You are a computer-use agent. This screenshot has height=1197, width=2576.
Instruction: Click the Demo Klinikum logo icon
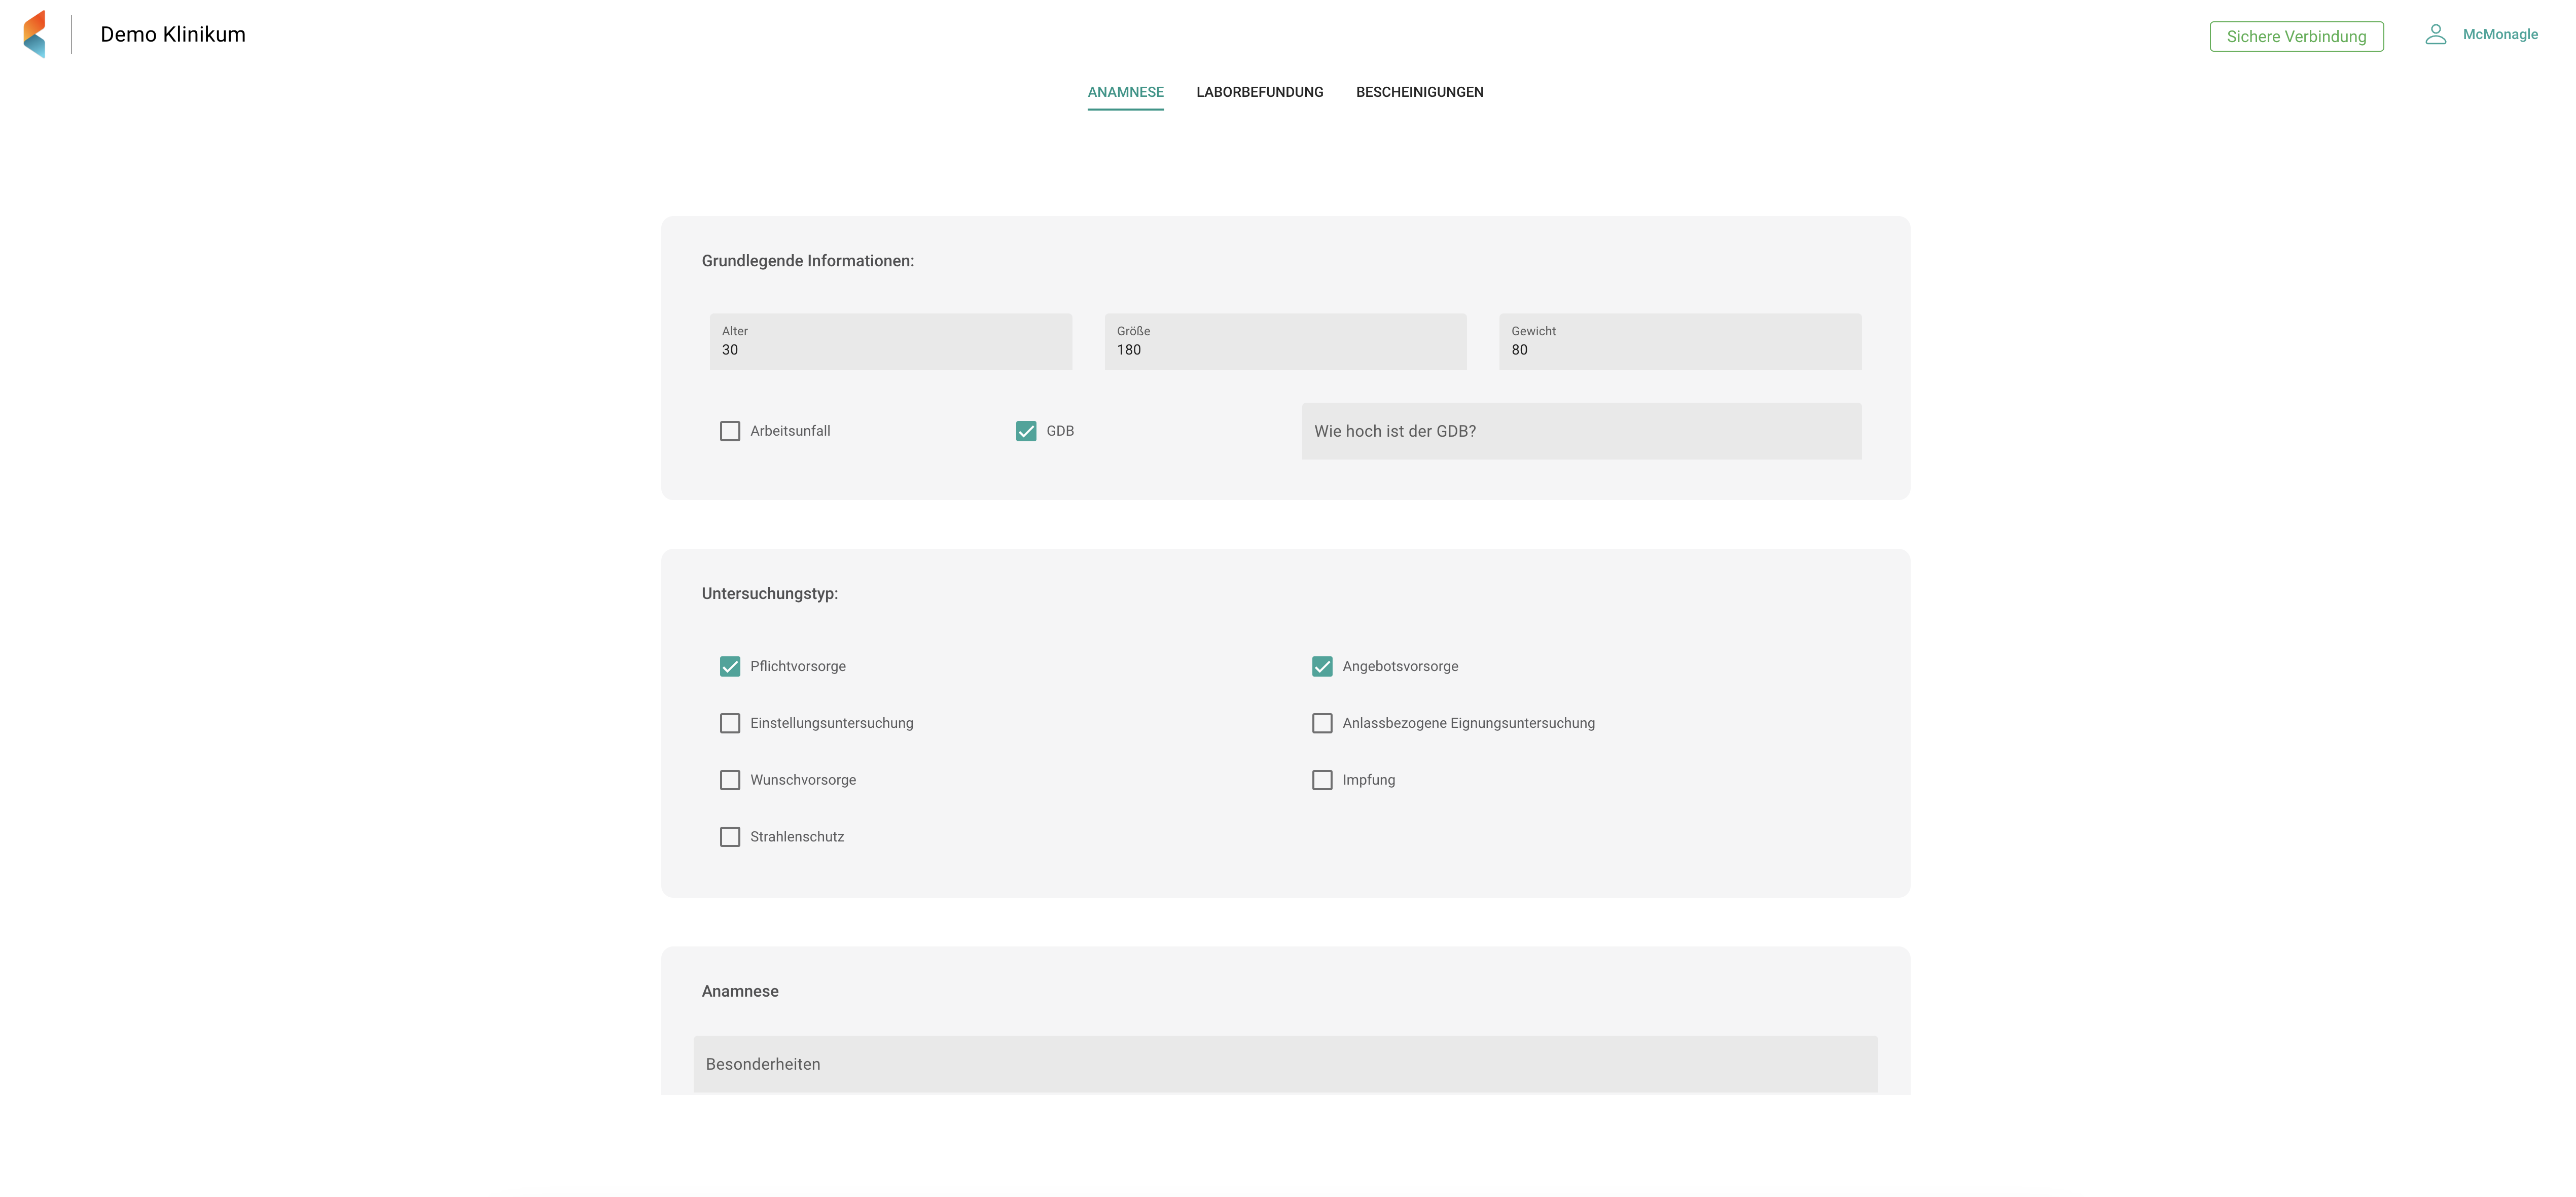35,34
